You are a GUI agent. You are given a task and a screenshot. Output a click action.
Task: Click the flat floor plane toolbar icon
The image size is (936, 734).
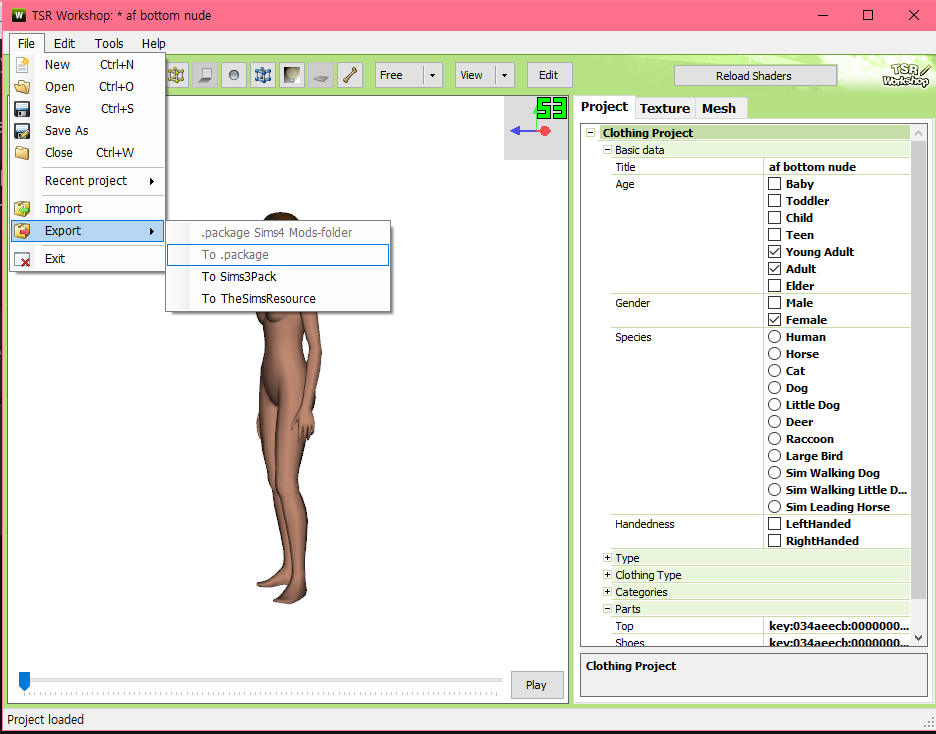point(321,75)
